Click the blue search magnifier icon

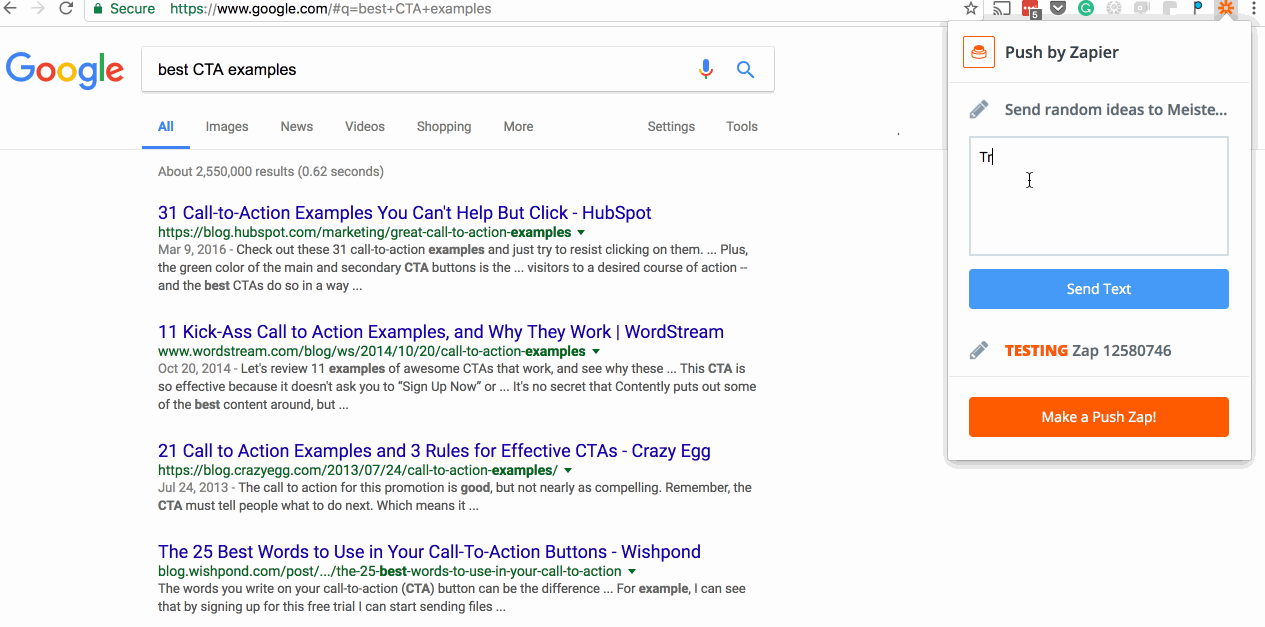(x=745, y=69)
